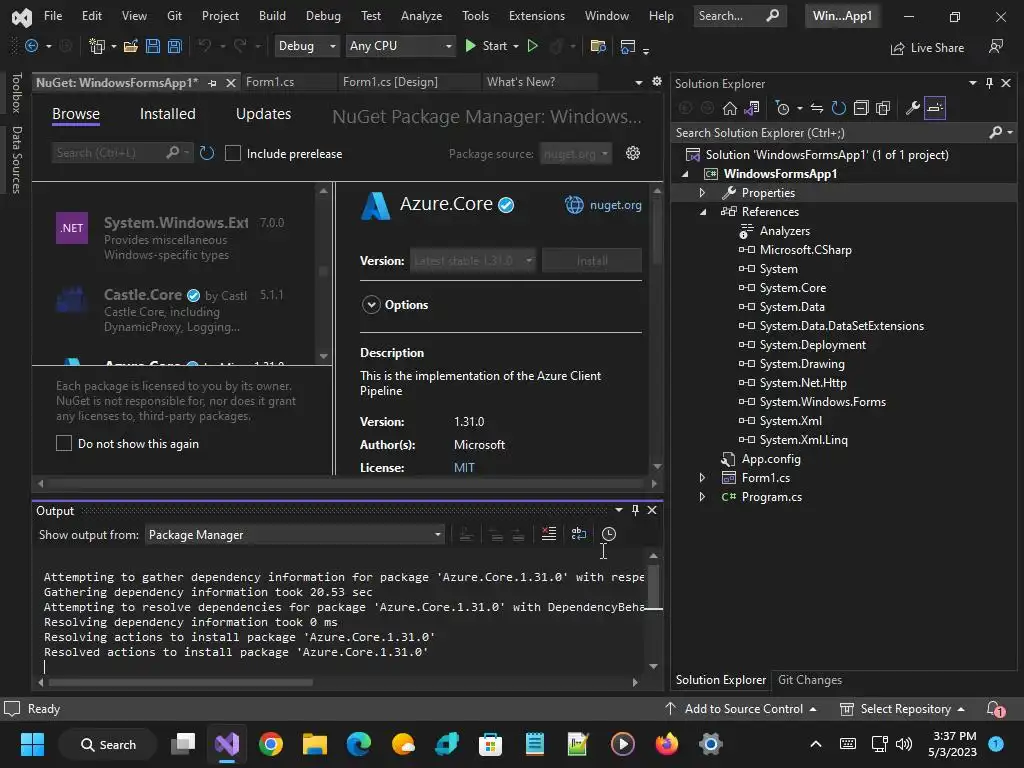Select App.config in Solution Explorer
1024x768 pixels.
(x=771, y=458)
